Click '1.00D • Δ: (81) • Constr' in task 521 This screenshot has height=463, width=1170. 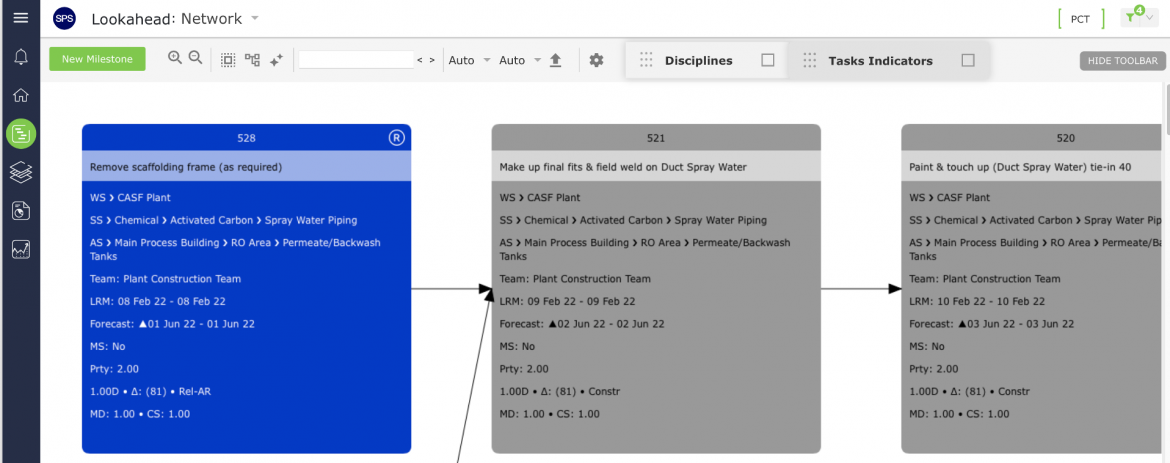tap(560, 391)
